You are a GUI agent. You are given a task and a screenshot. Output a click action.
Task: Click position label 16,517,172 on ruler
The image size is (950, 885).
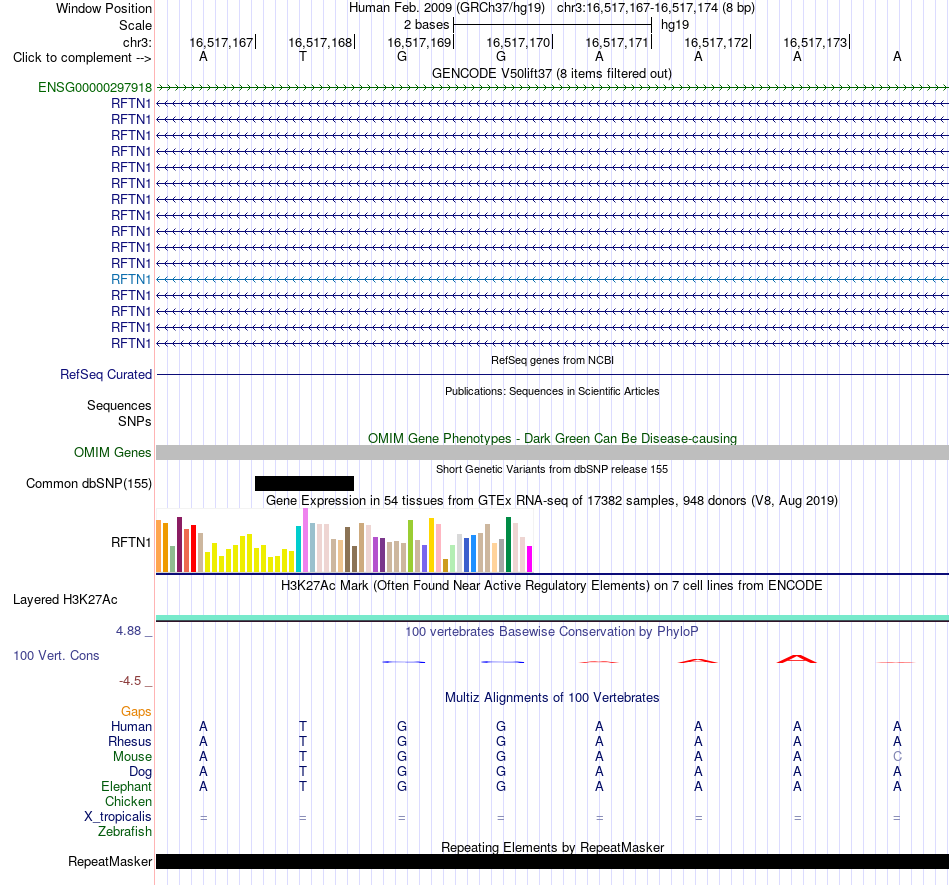pyautogui.click(x=716, y=42)
